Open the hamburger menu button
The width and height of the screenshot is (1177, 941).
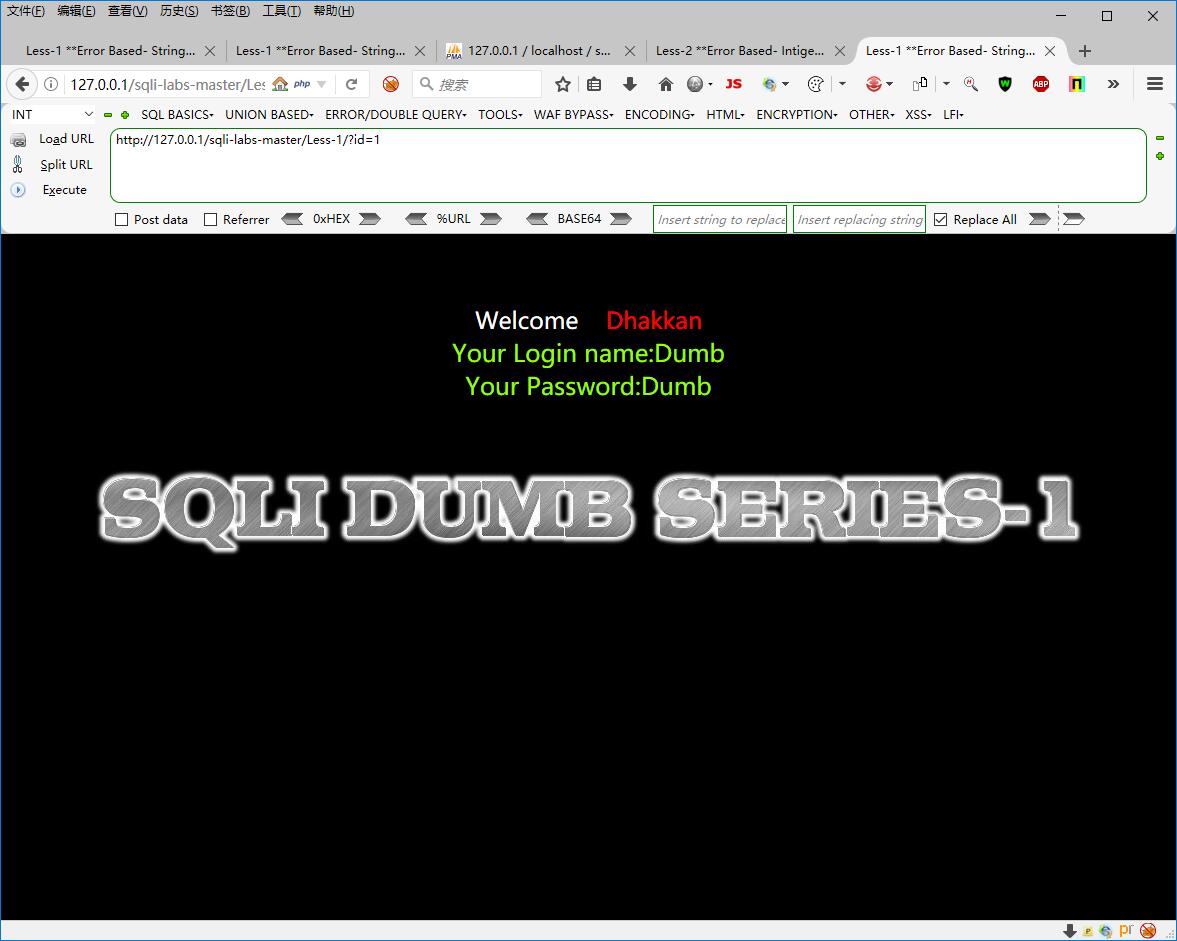point(1155,85)
